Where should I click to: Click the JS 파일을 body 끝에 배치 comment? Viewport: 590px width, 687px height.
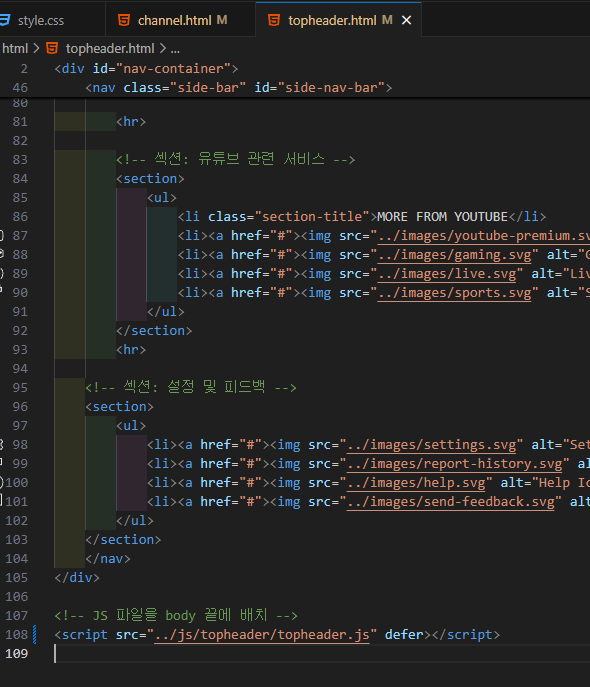tap(176, 615)
